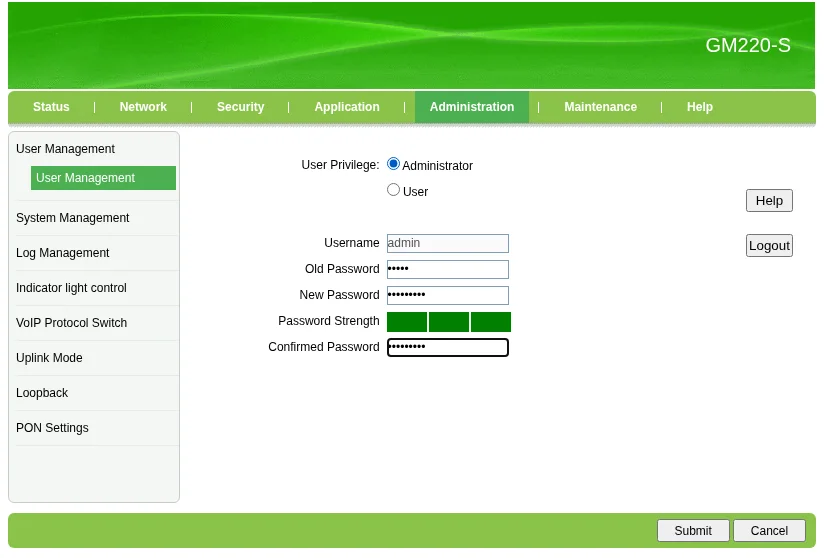This screenshot has height=558, width=824.
Task: Open Loopback in sidebar
Action: (x=42, y=393)
